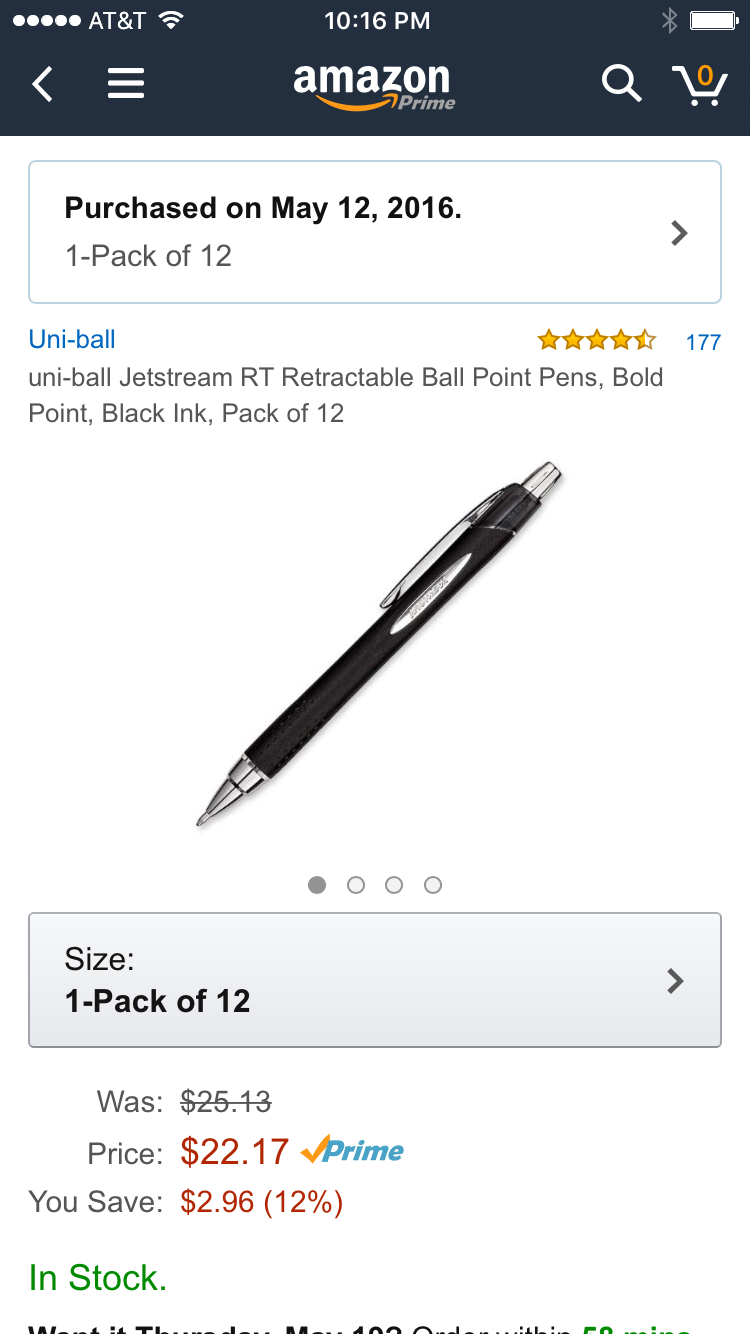The height and width of the screenshot is (1334, 750).
Task: Select the first image page dot
Action: pyautogui.click(x=317, y=885)
